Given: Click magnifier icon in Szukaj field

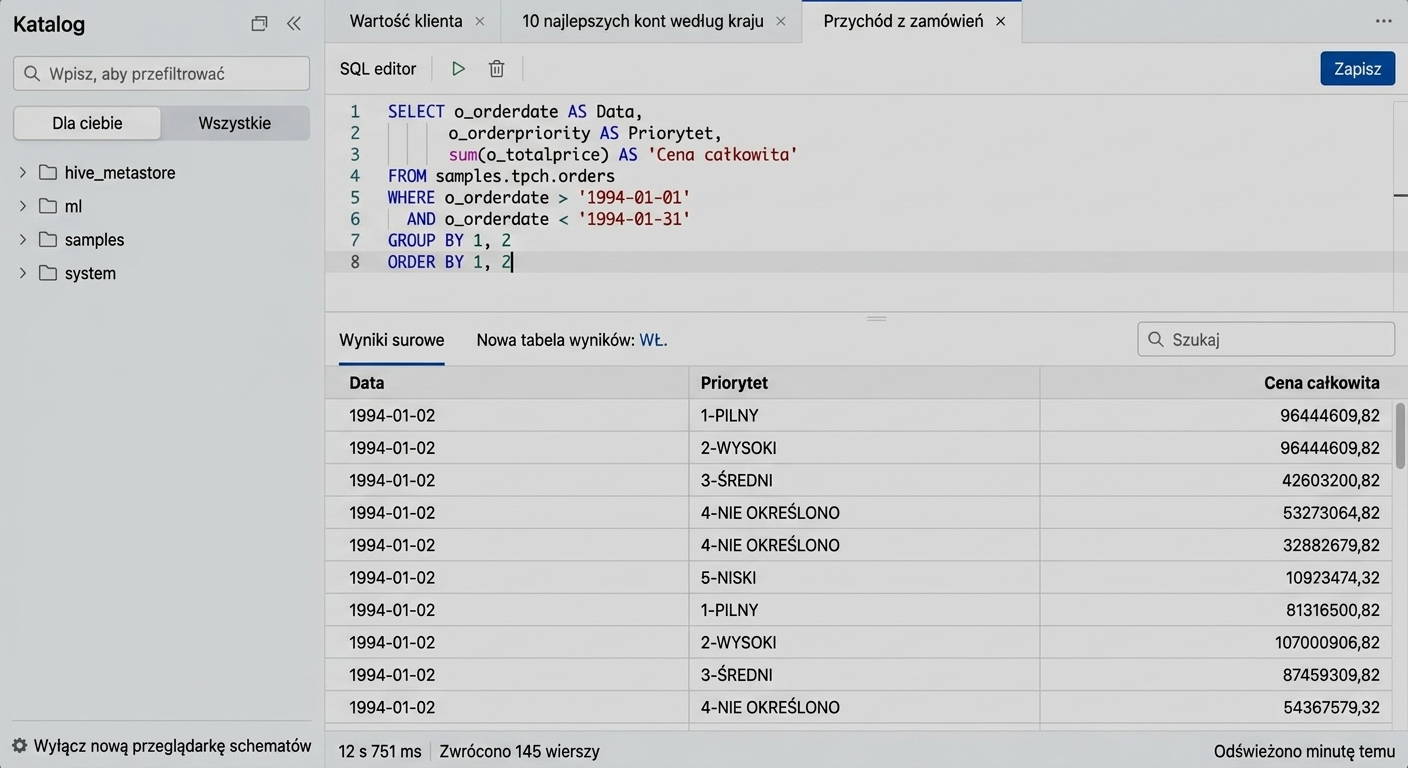Looking at the screenshot, I should [1156, 339].
